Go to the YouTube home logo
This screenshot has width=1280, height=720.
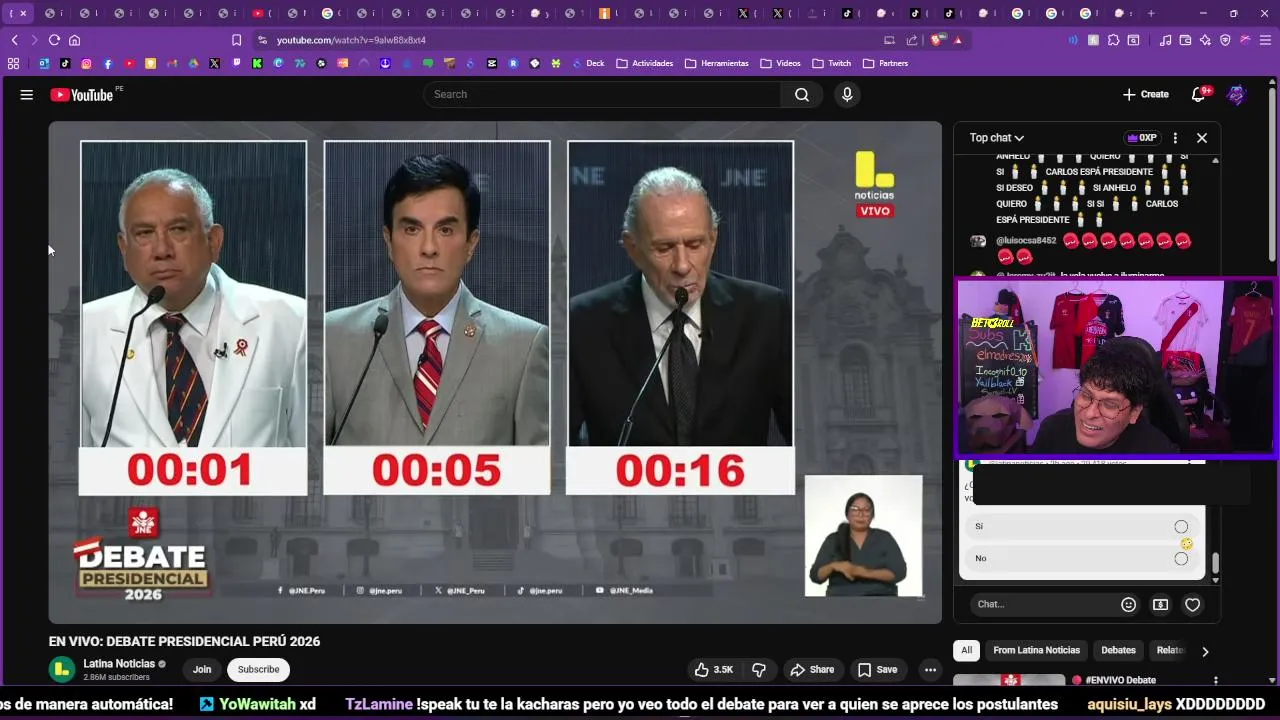pos(82,95)
